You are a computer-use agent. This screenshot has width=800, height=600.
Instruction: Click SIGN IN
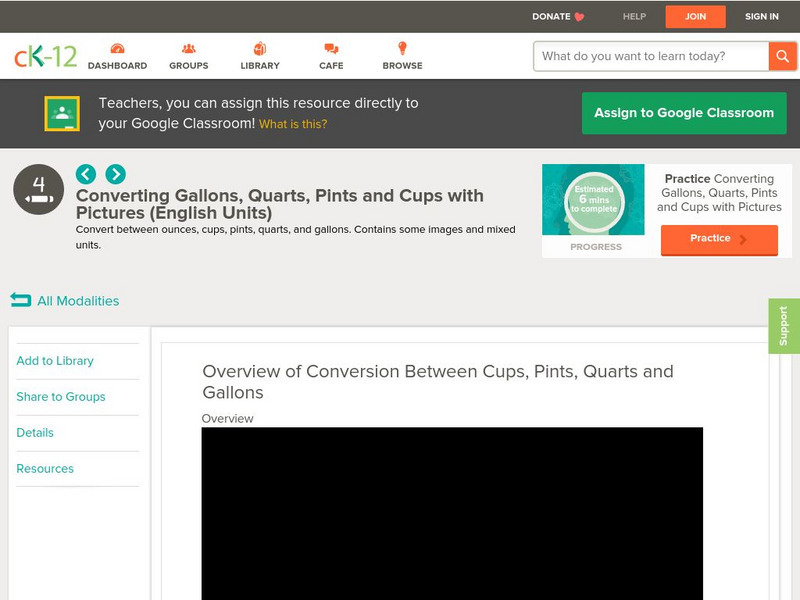pos(761,16)
